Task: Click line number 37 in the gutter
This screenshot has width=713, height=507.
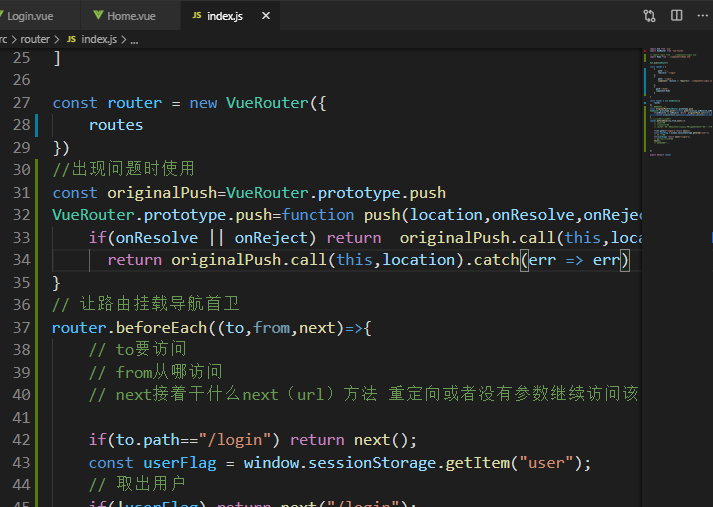Action: [21, 327]
